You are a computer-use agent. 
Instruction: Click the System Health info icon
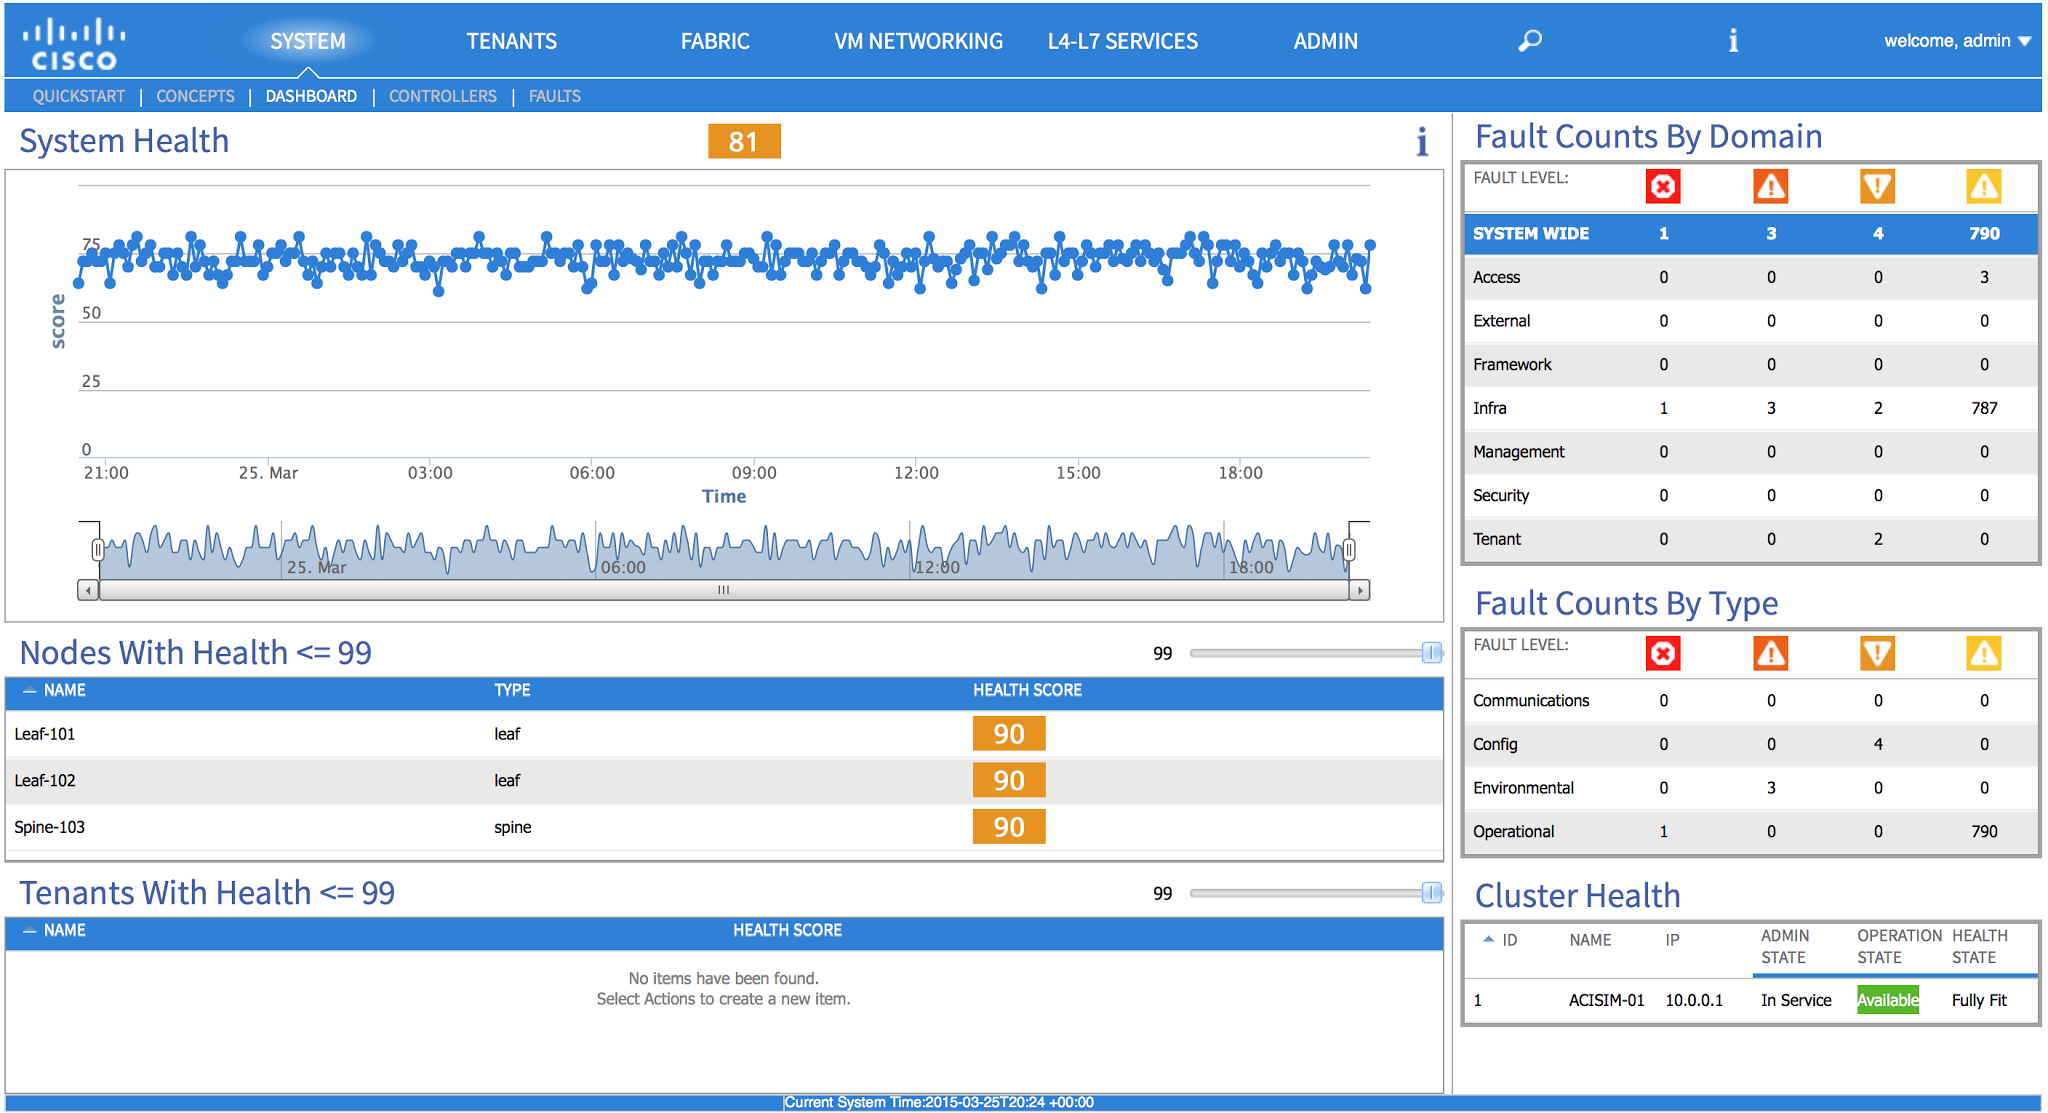[1421, 142]
